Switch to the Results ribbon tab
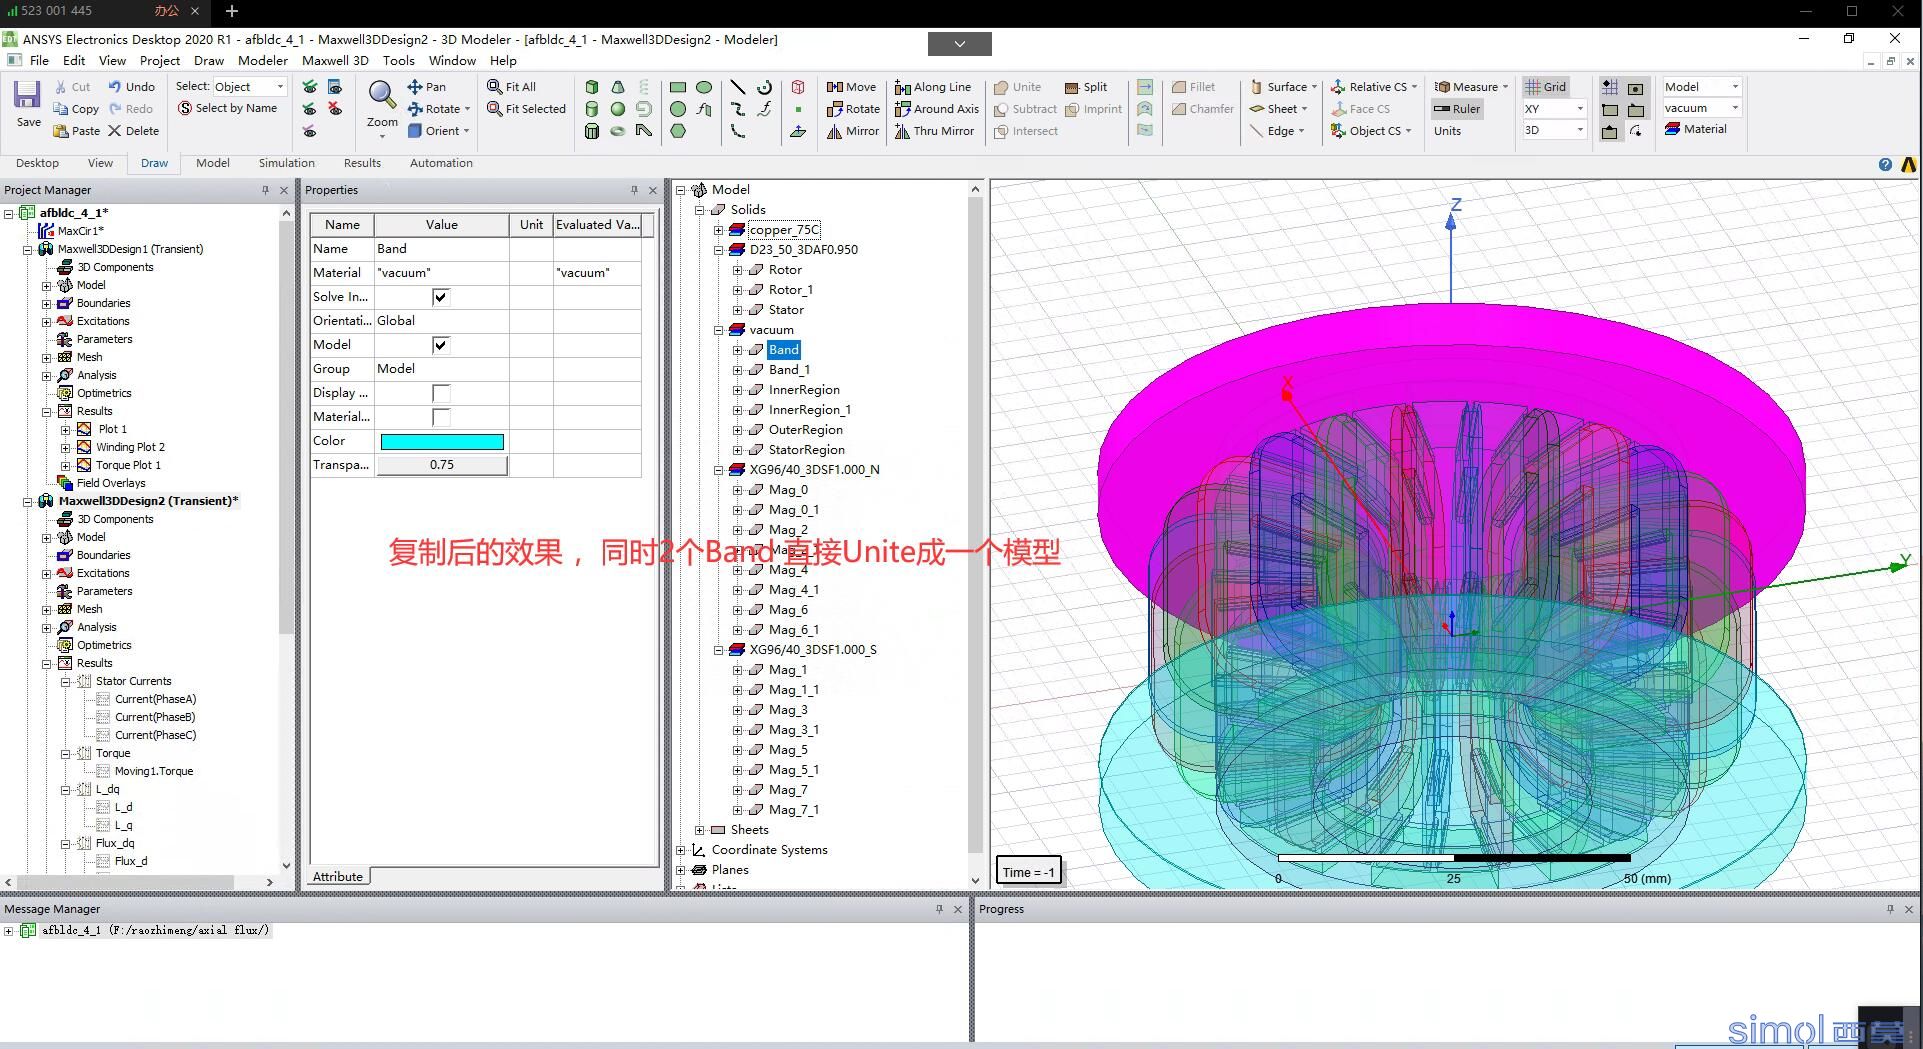This screenshot has height=1049, width=1923. 362,163
